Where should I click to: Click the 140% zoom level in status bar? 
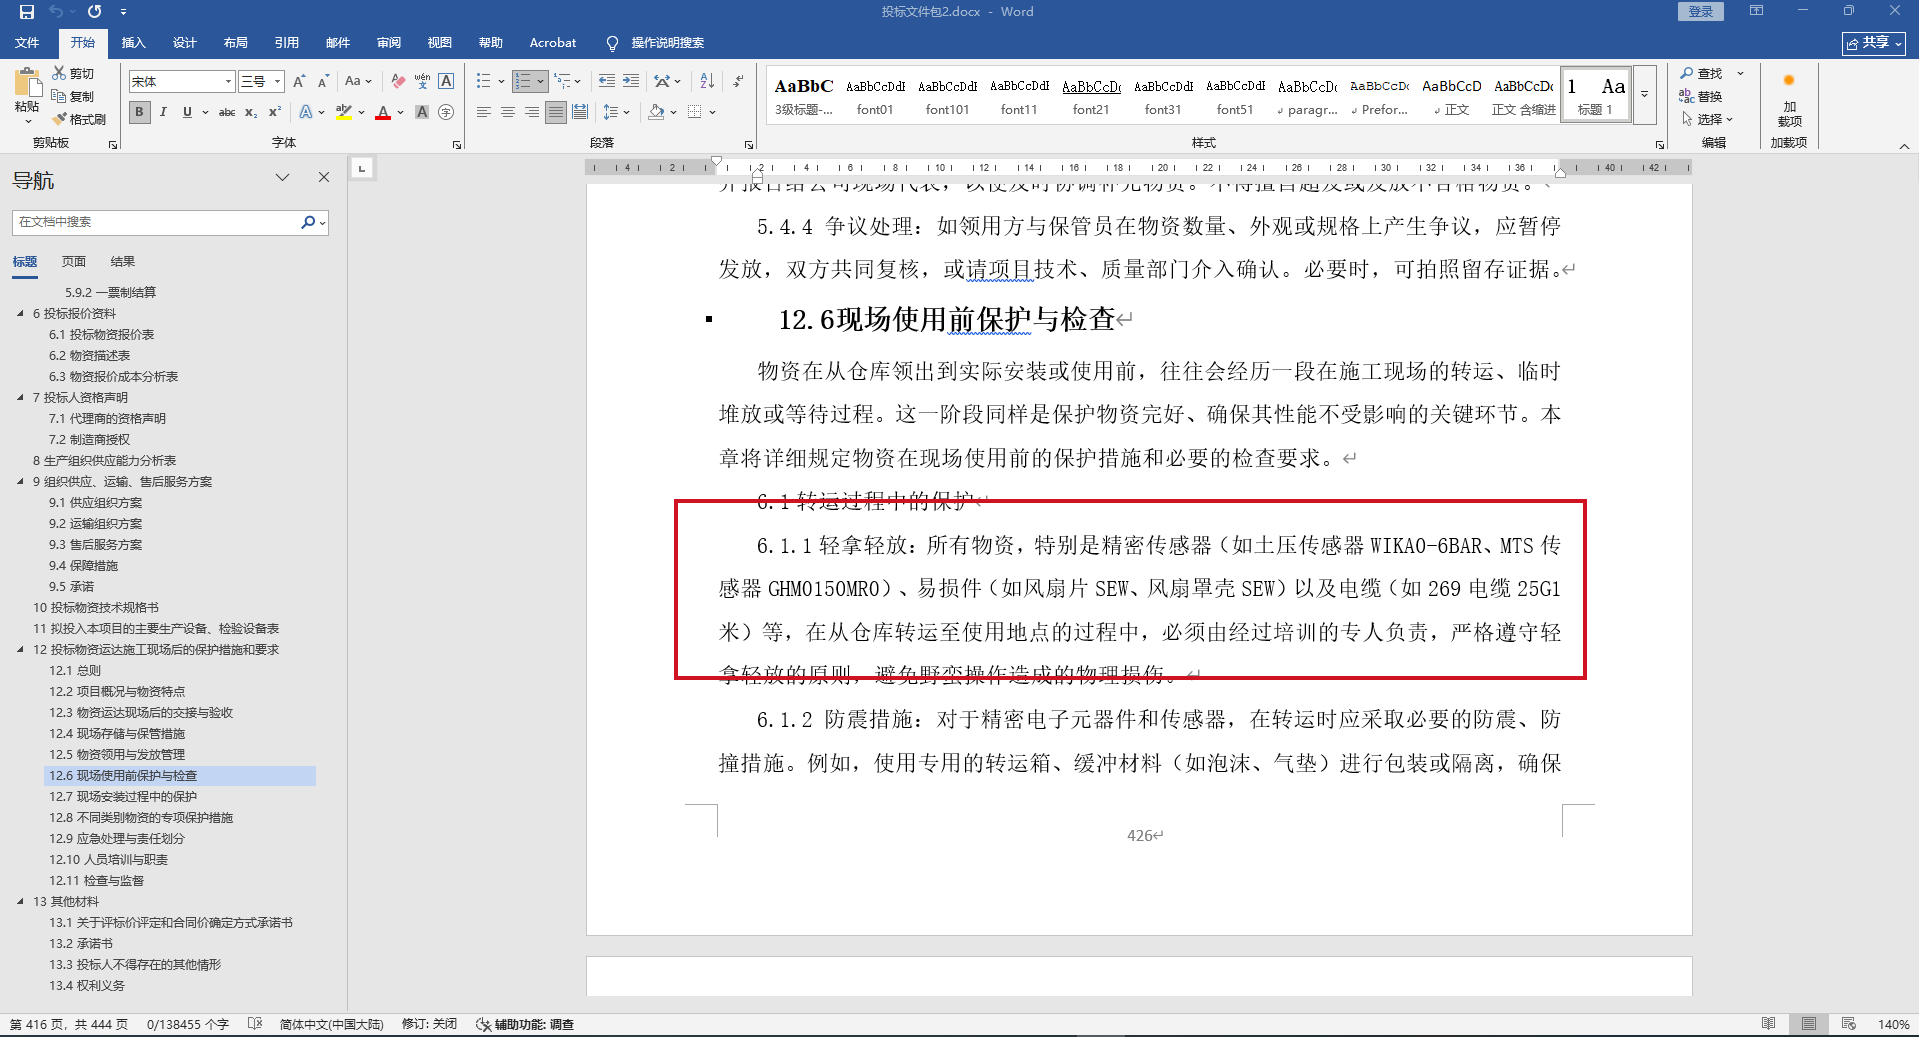(x=1893, y=1024)
